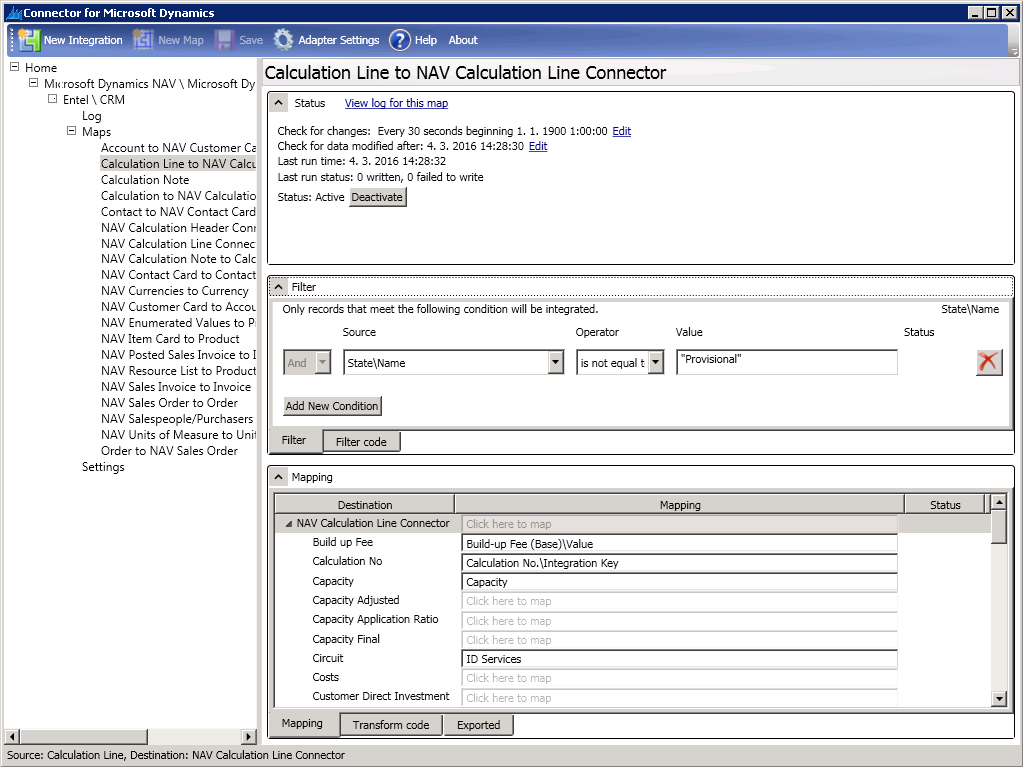Collapse the Mapping section

(279, 477)
